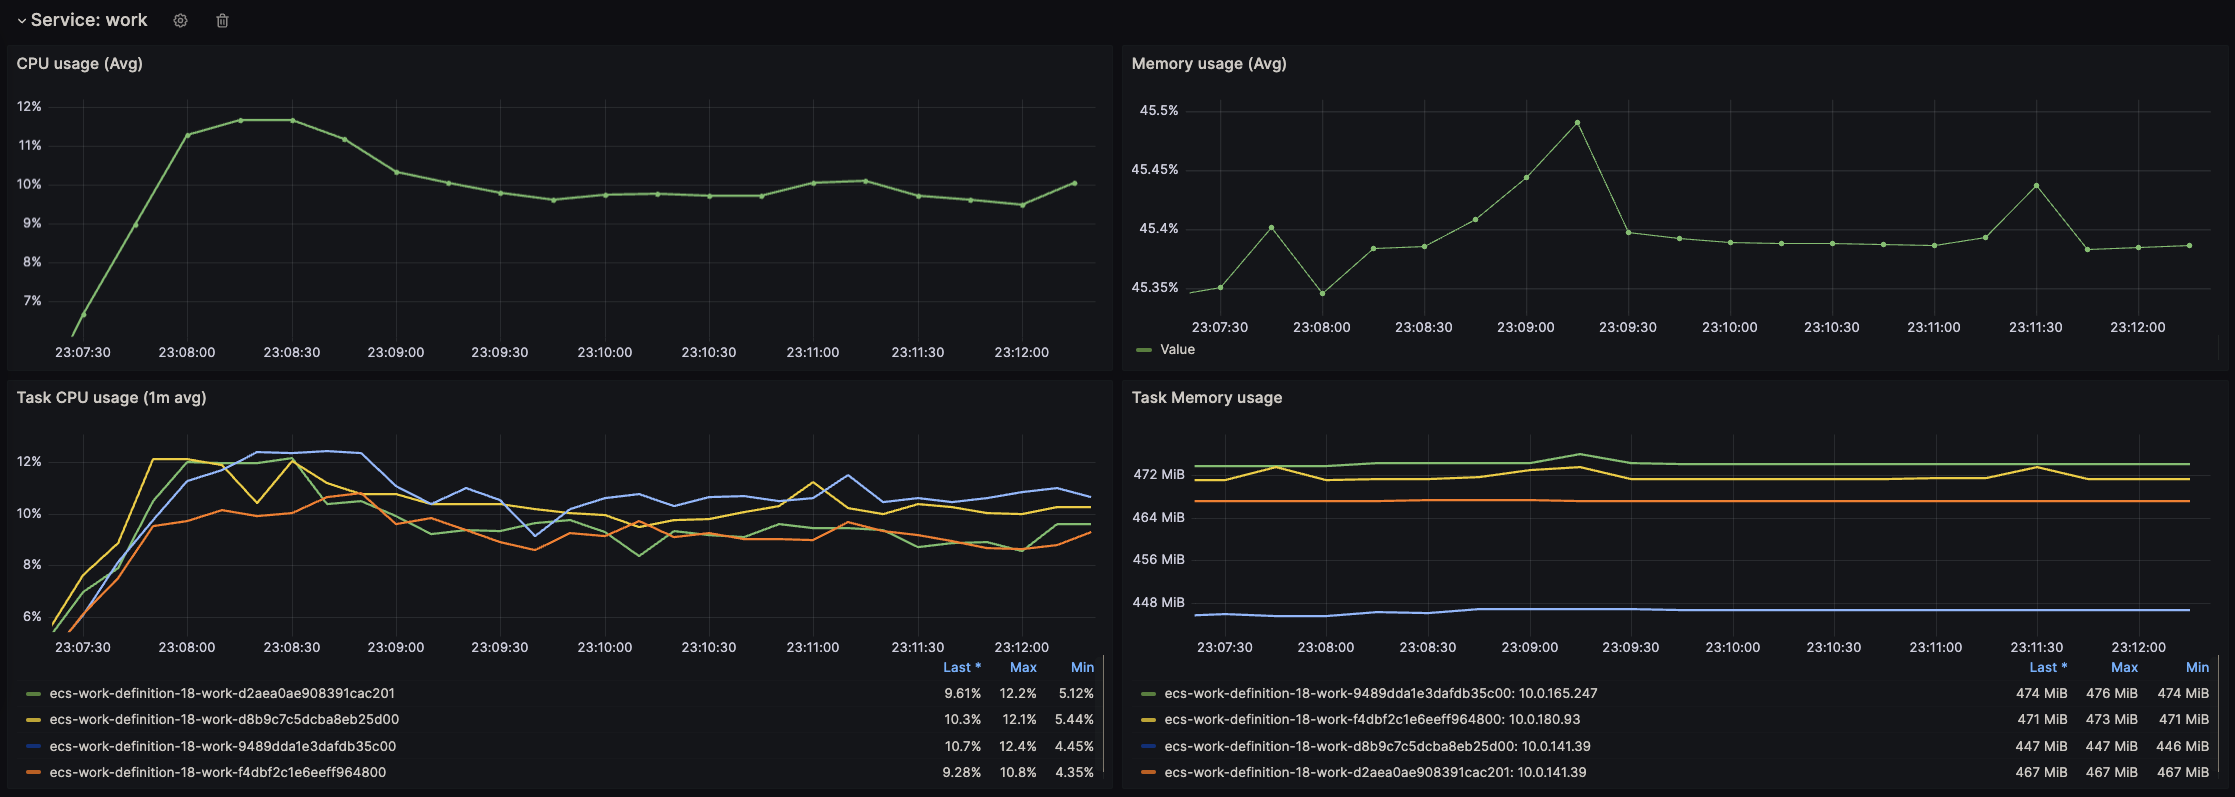Isolate the d8b9c7c5dcba8eb25d00 series in Task CPU legend
Image resolution: width=2235 pixels, height=797 pixels.
click(x=224, y=720)
